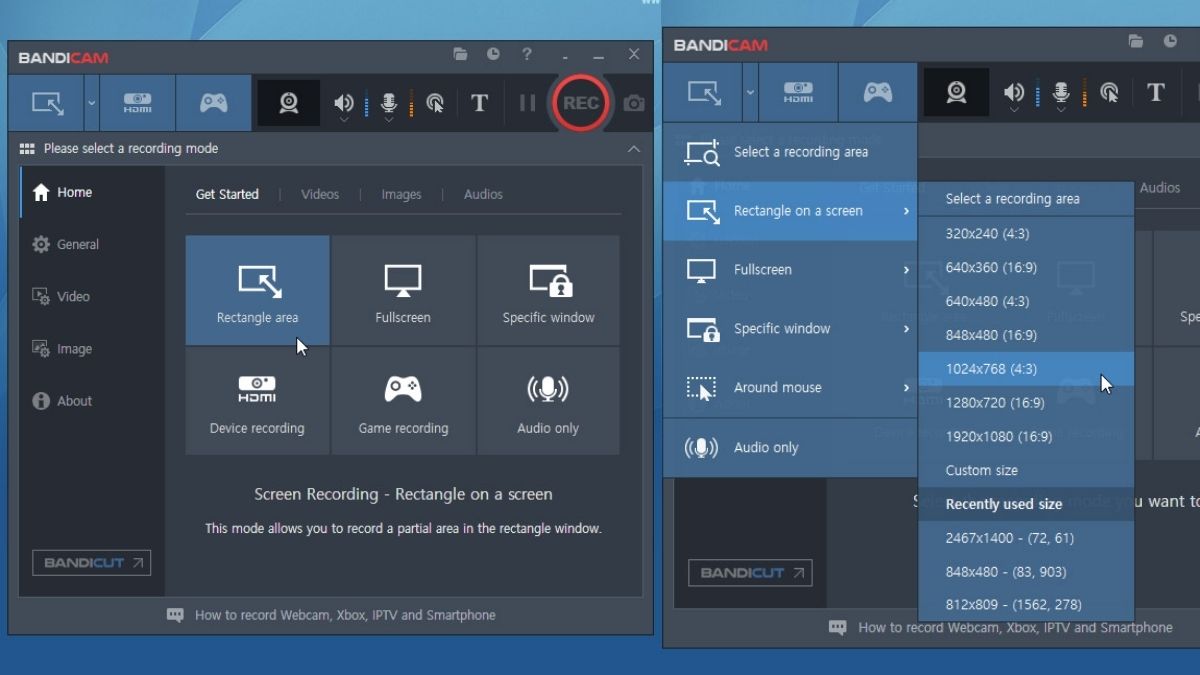Start recording with the red REC button

(x=581, y=103)
